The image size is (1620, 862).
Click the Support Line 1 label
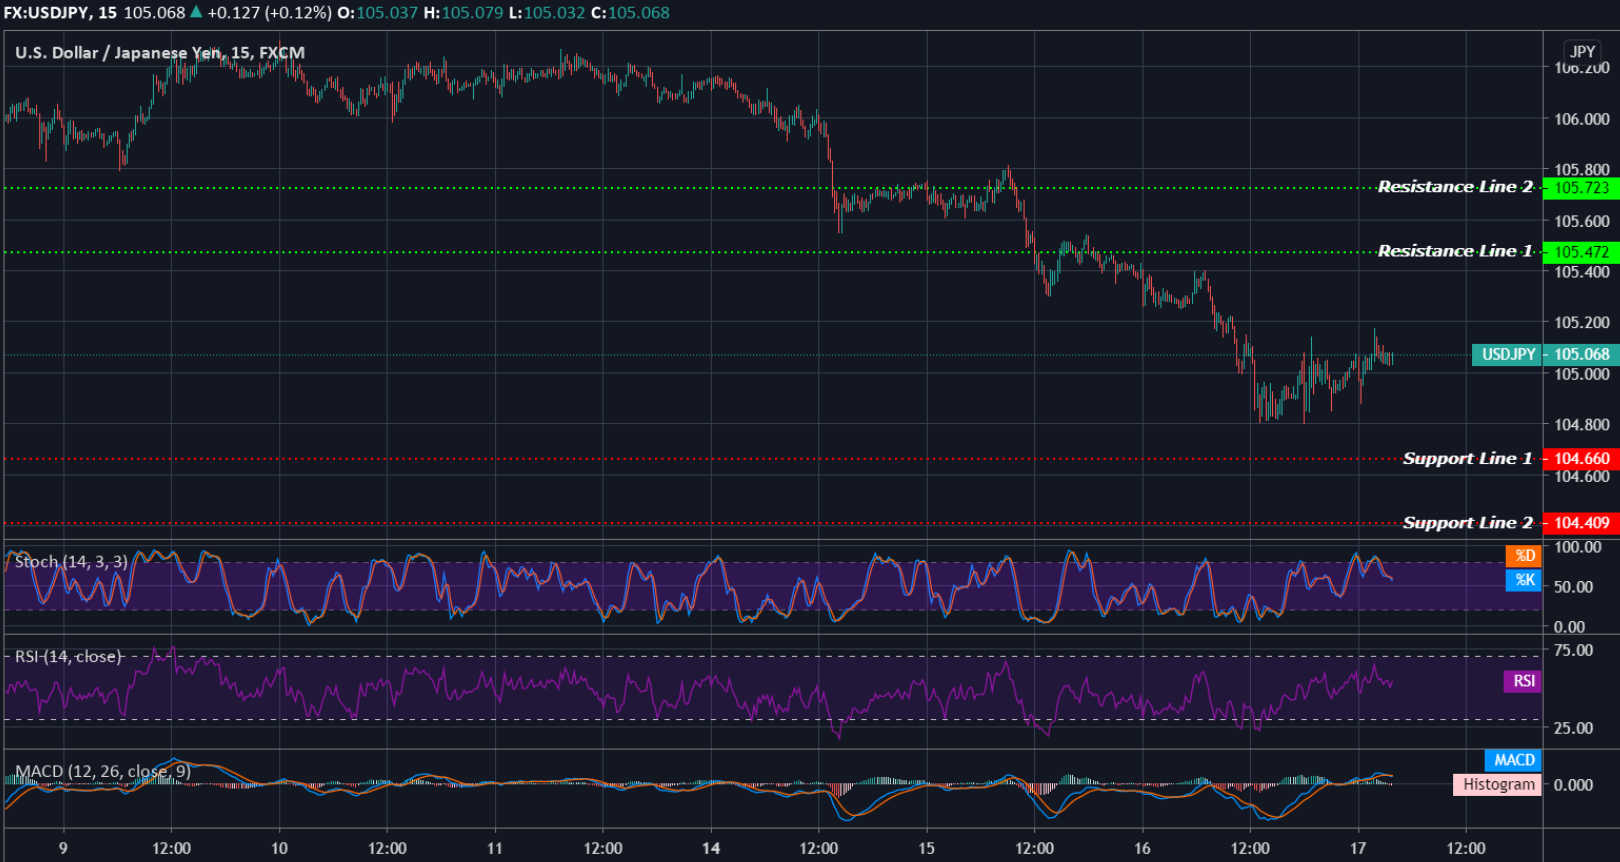(1468, 459)
